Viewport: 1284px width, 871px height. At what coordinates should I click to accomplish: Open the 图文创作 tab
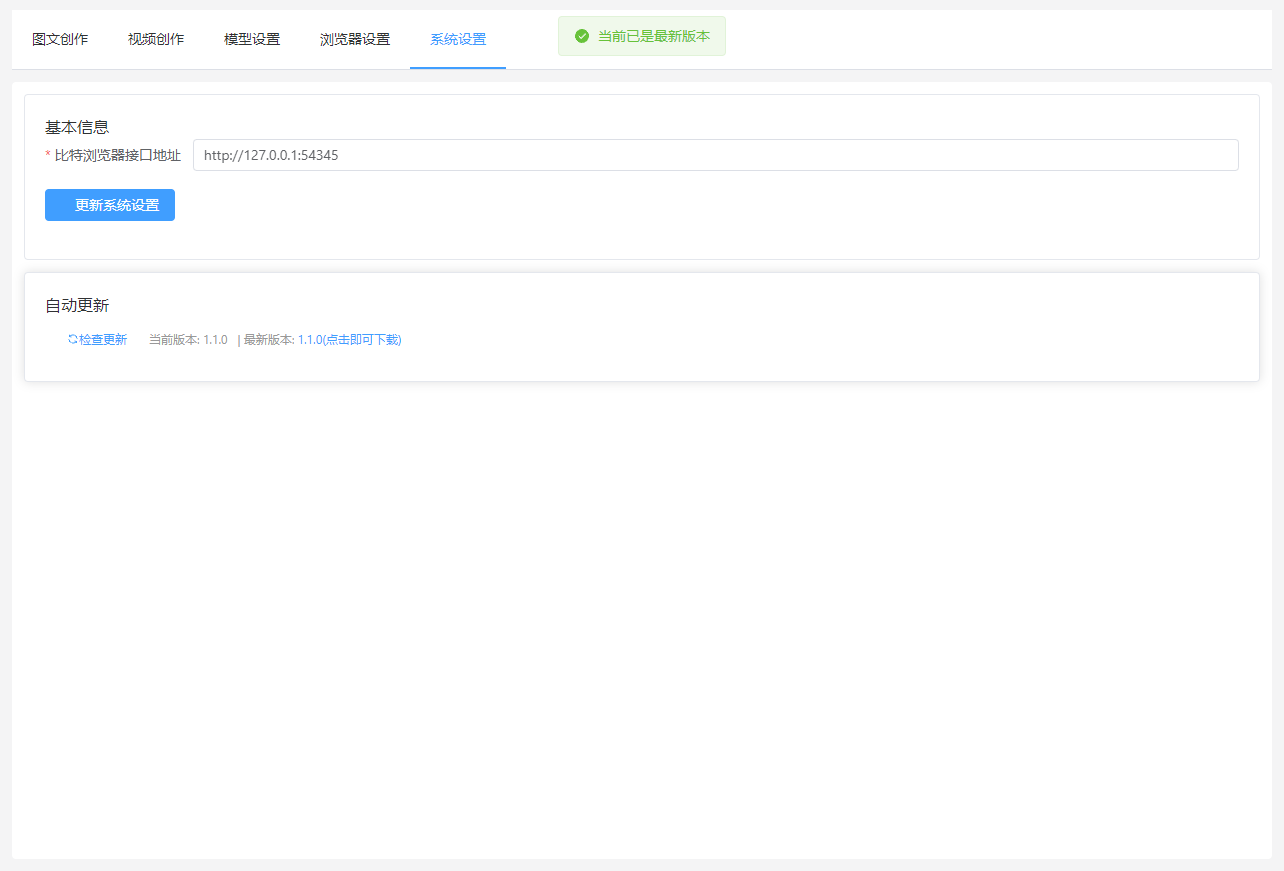coord(60,40)
